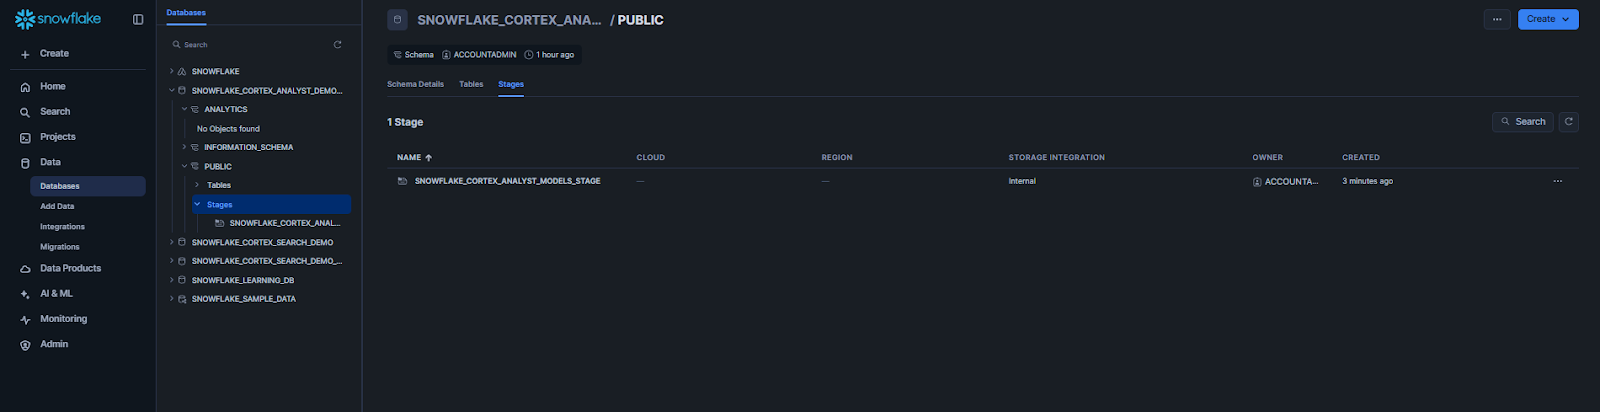Viewport: 1600px width, 412px height.
Task: Select the ANALYTICS schema row
Action: [x=226, y=110]
